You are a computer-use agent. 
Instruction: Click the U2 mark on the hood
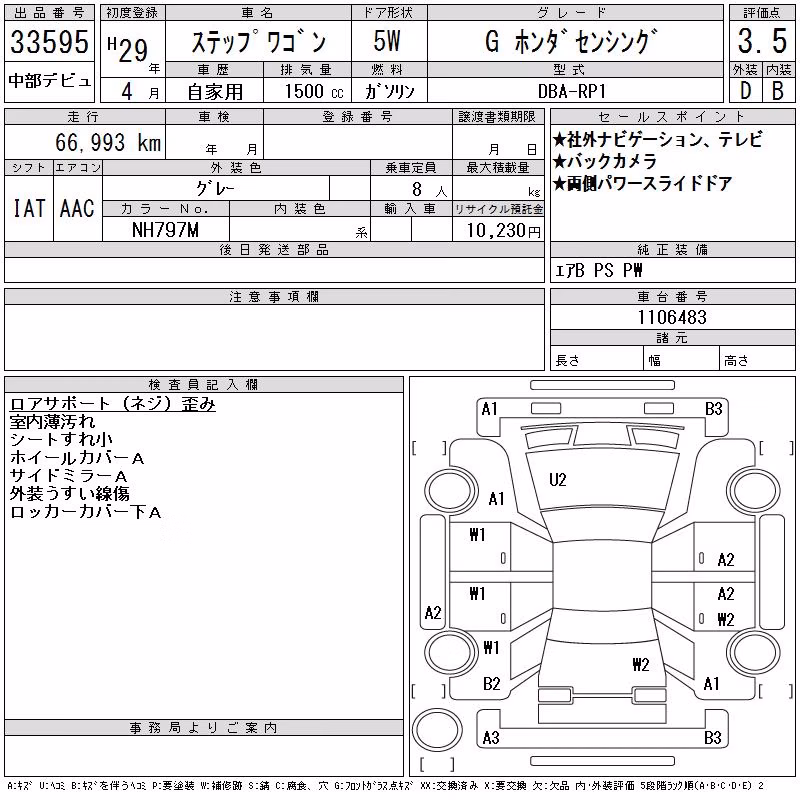(x=558, y=480)
